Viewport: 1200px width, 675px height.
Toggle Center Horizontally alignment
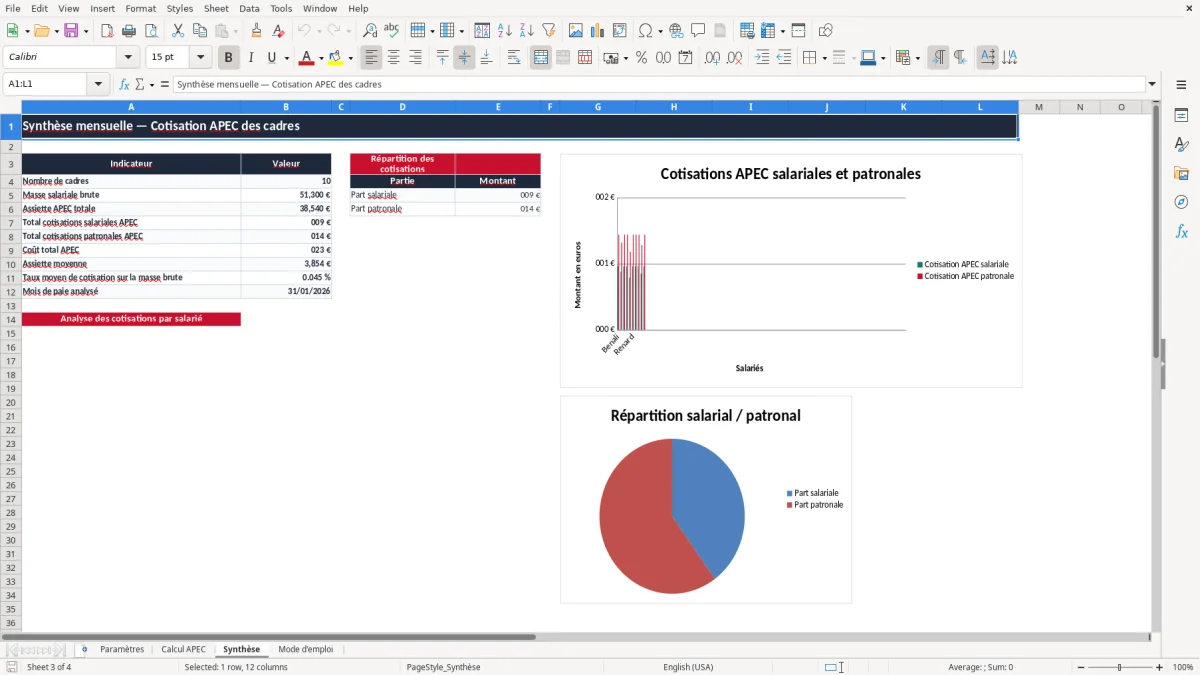[394, 58]
